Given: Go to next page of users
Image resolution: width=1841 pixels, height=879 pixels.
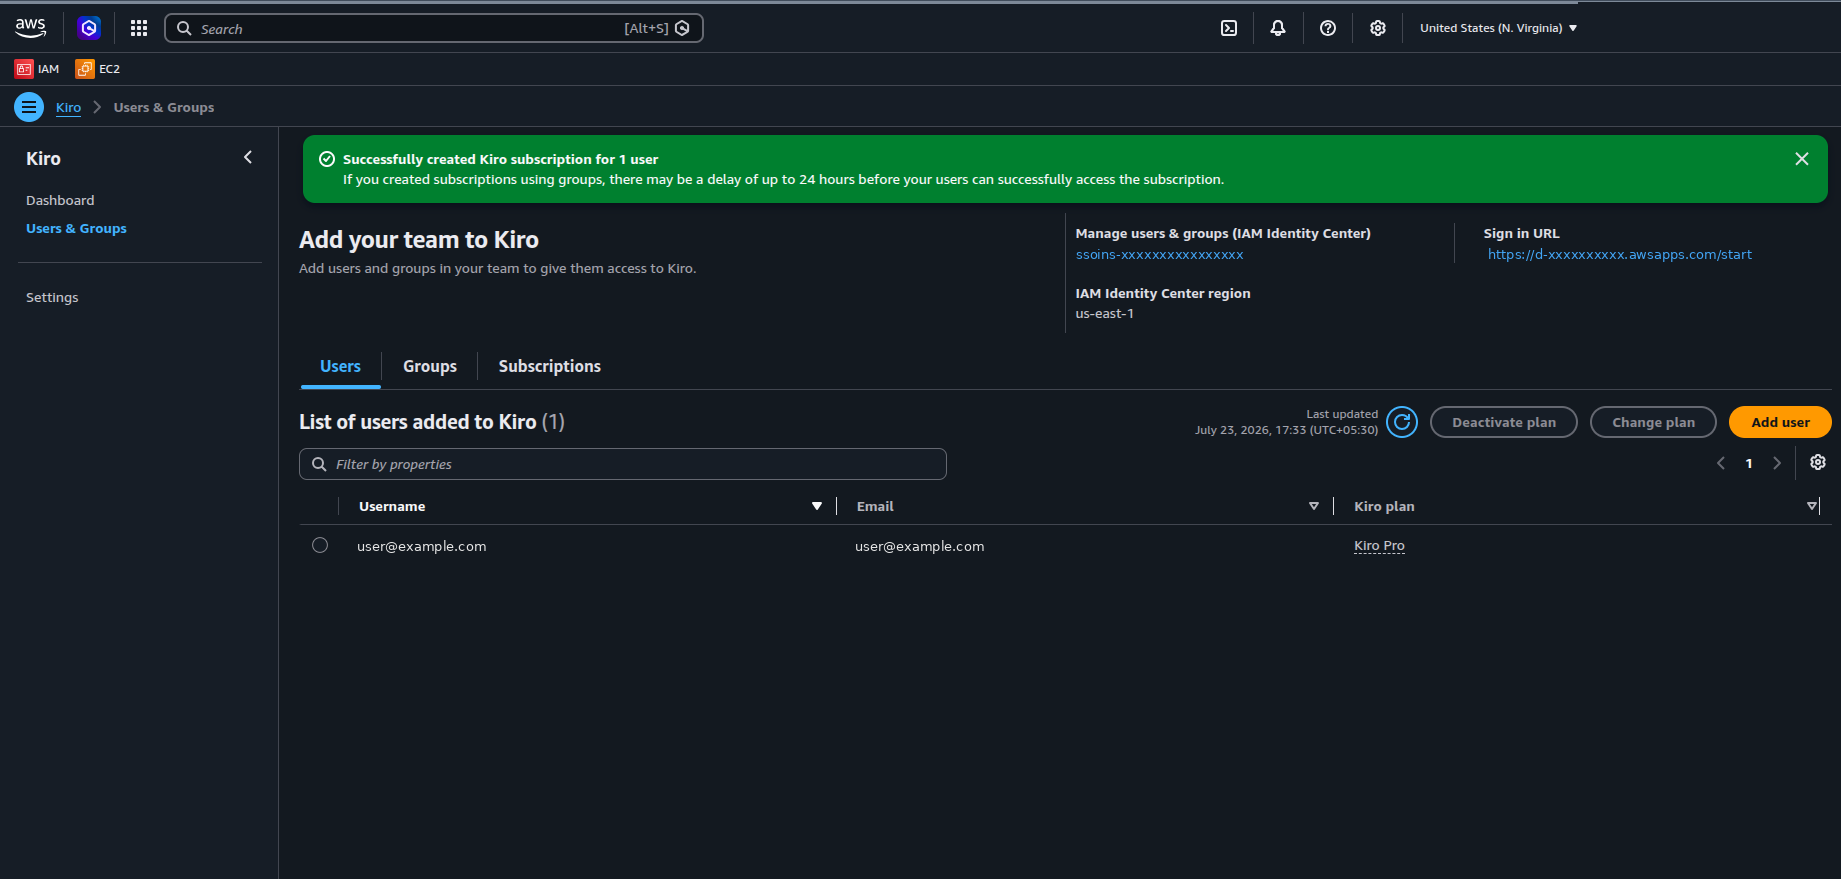Looking at the screenshot, I should (1777, 463).
